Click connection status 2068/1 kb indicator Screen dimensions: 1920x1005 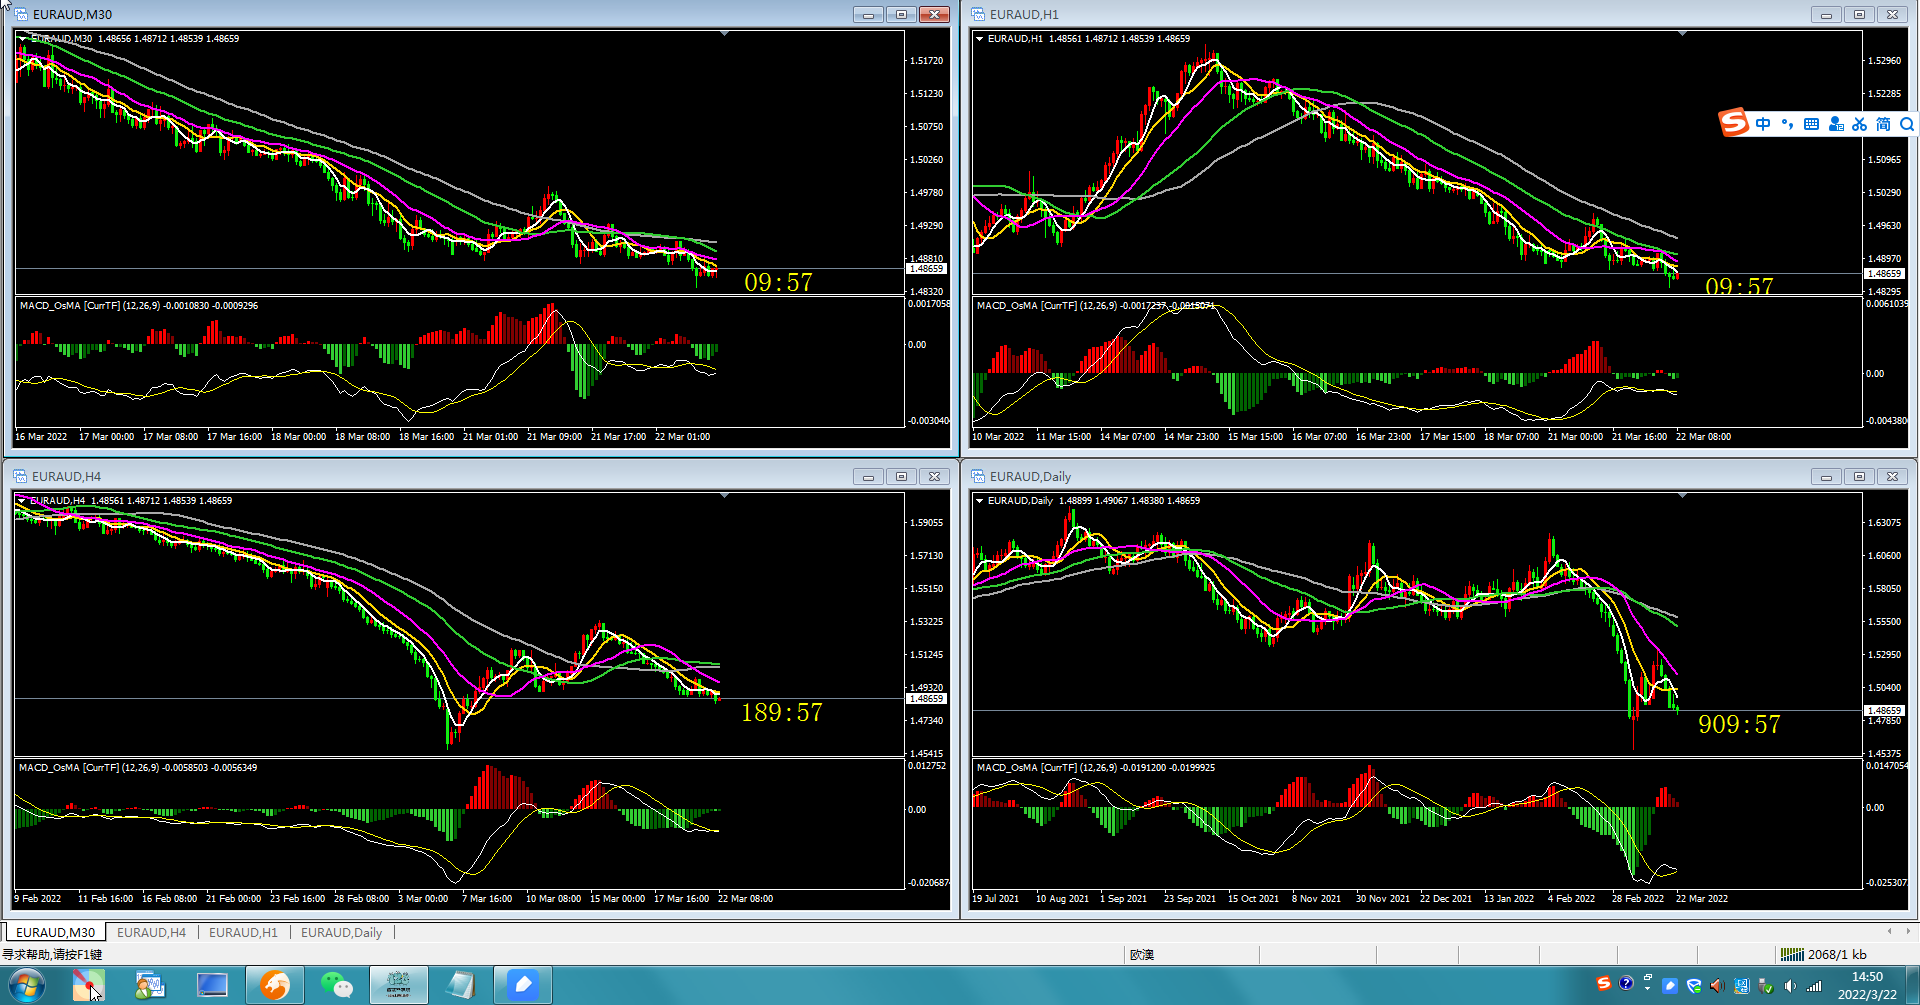[1823, 954]
